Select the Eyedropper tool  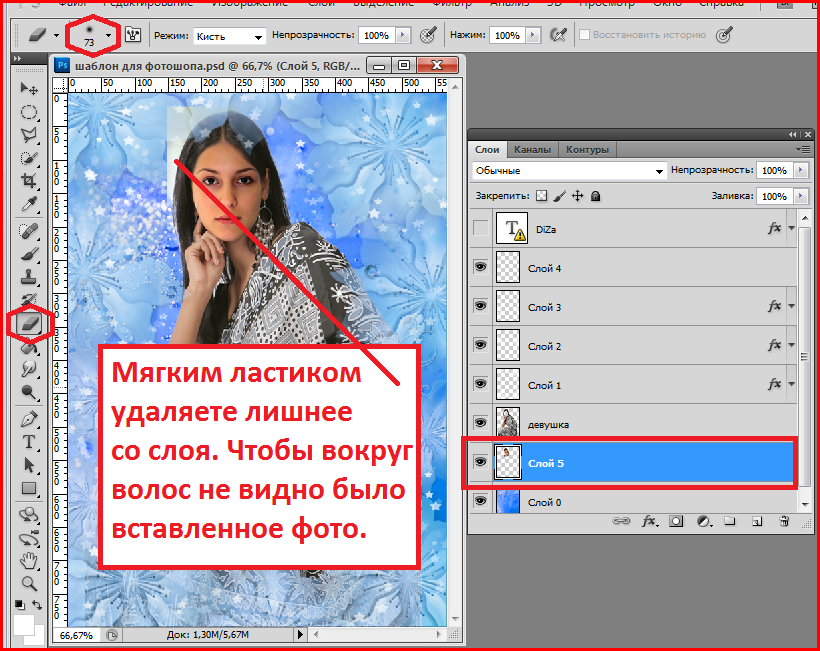(x=29, y=204)
